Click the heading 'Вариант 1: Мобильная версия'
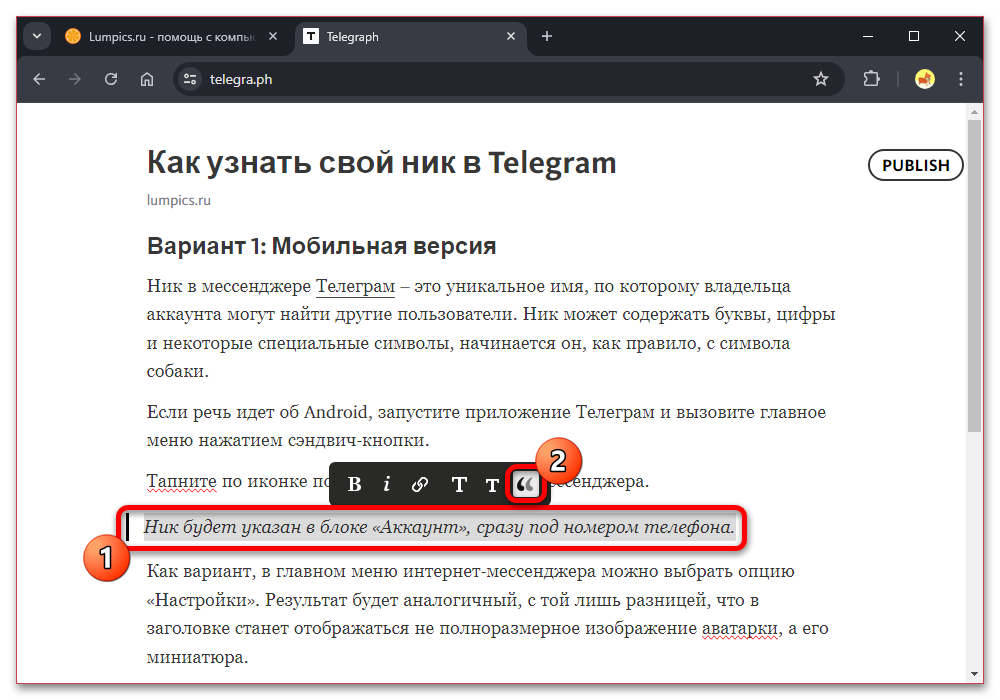1000x700 pixels. [321, 246]
